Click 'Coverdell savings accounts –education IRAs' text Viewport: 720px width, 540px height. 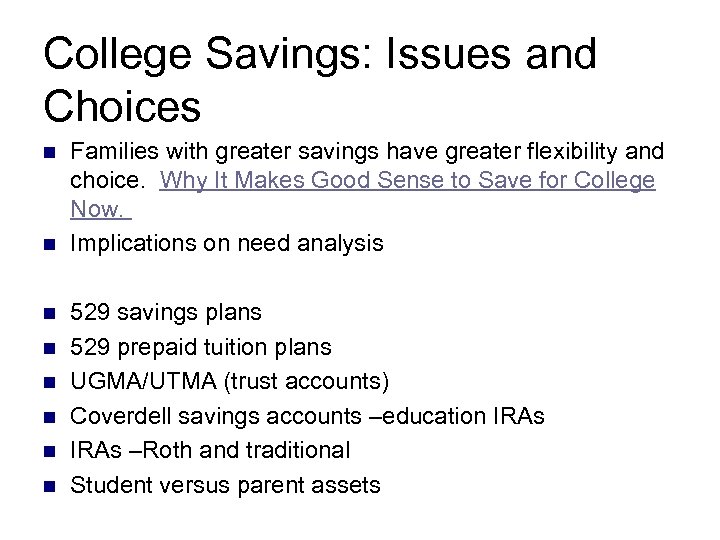[307, 416]
